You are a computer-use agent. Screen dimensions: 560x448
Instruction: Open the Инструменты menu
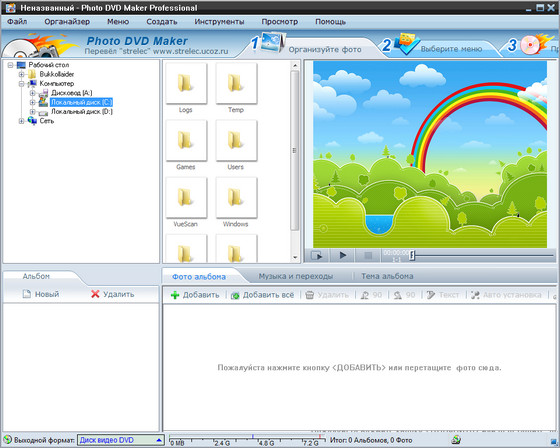tap(219, 21)
